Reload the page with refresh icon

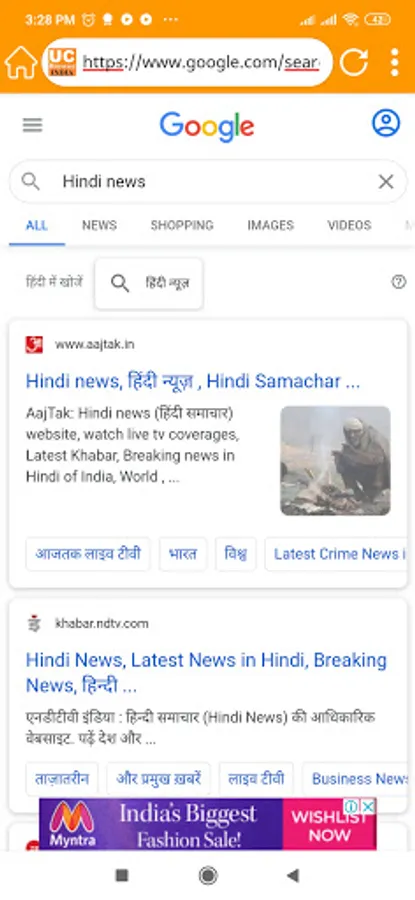(x=354, y=62)
